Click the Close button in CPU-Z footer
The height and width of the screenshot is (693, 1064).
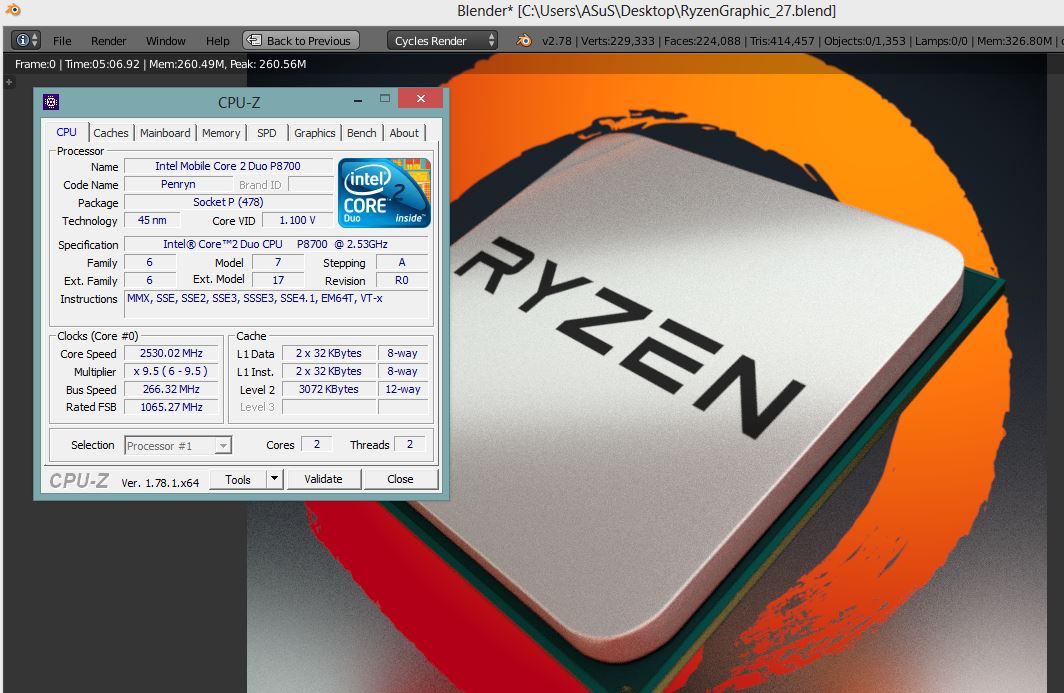click(x=400, y=479)
